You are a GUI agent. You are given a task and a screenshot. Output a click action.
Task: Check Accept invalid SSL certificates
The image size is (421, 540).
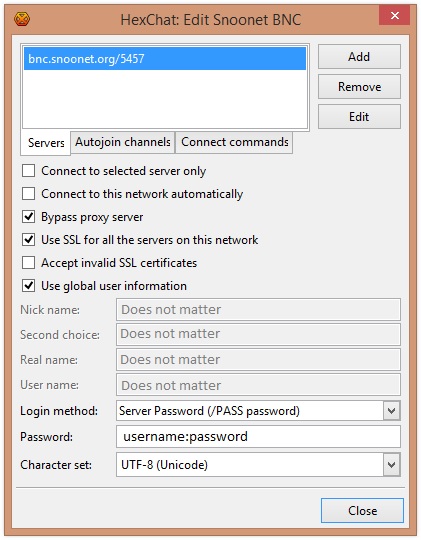point(28,263)
